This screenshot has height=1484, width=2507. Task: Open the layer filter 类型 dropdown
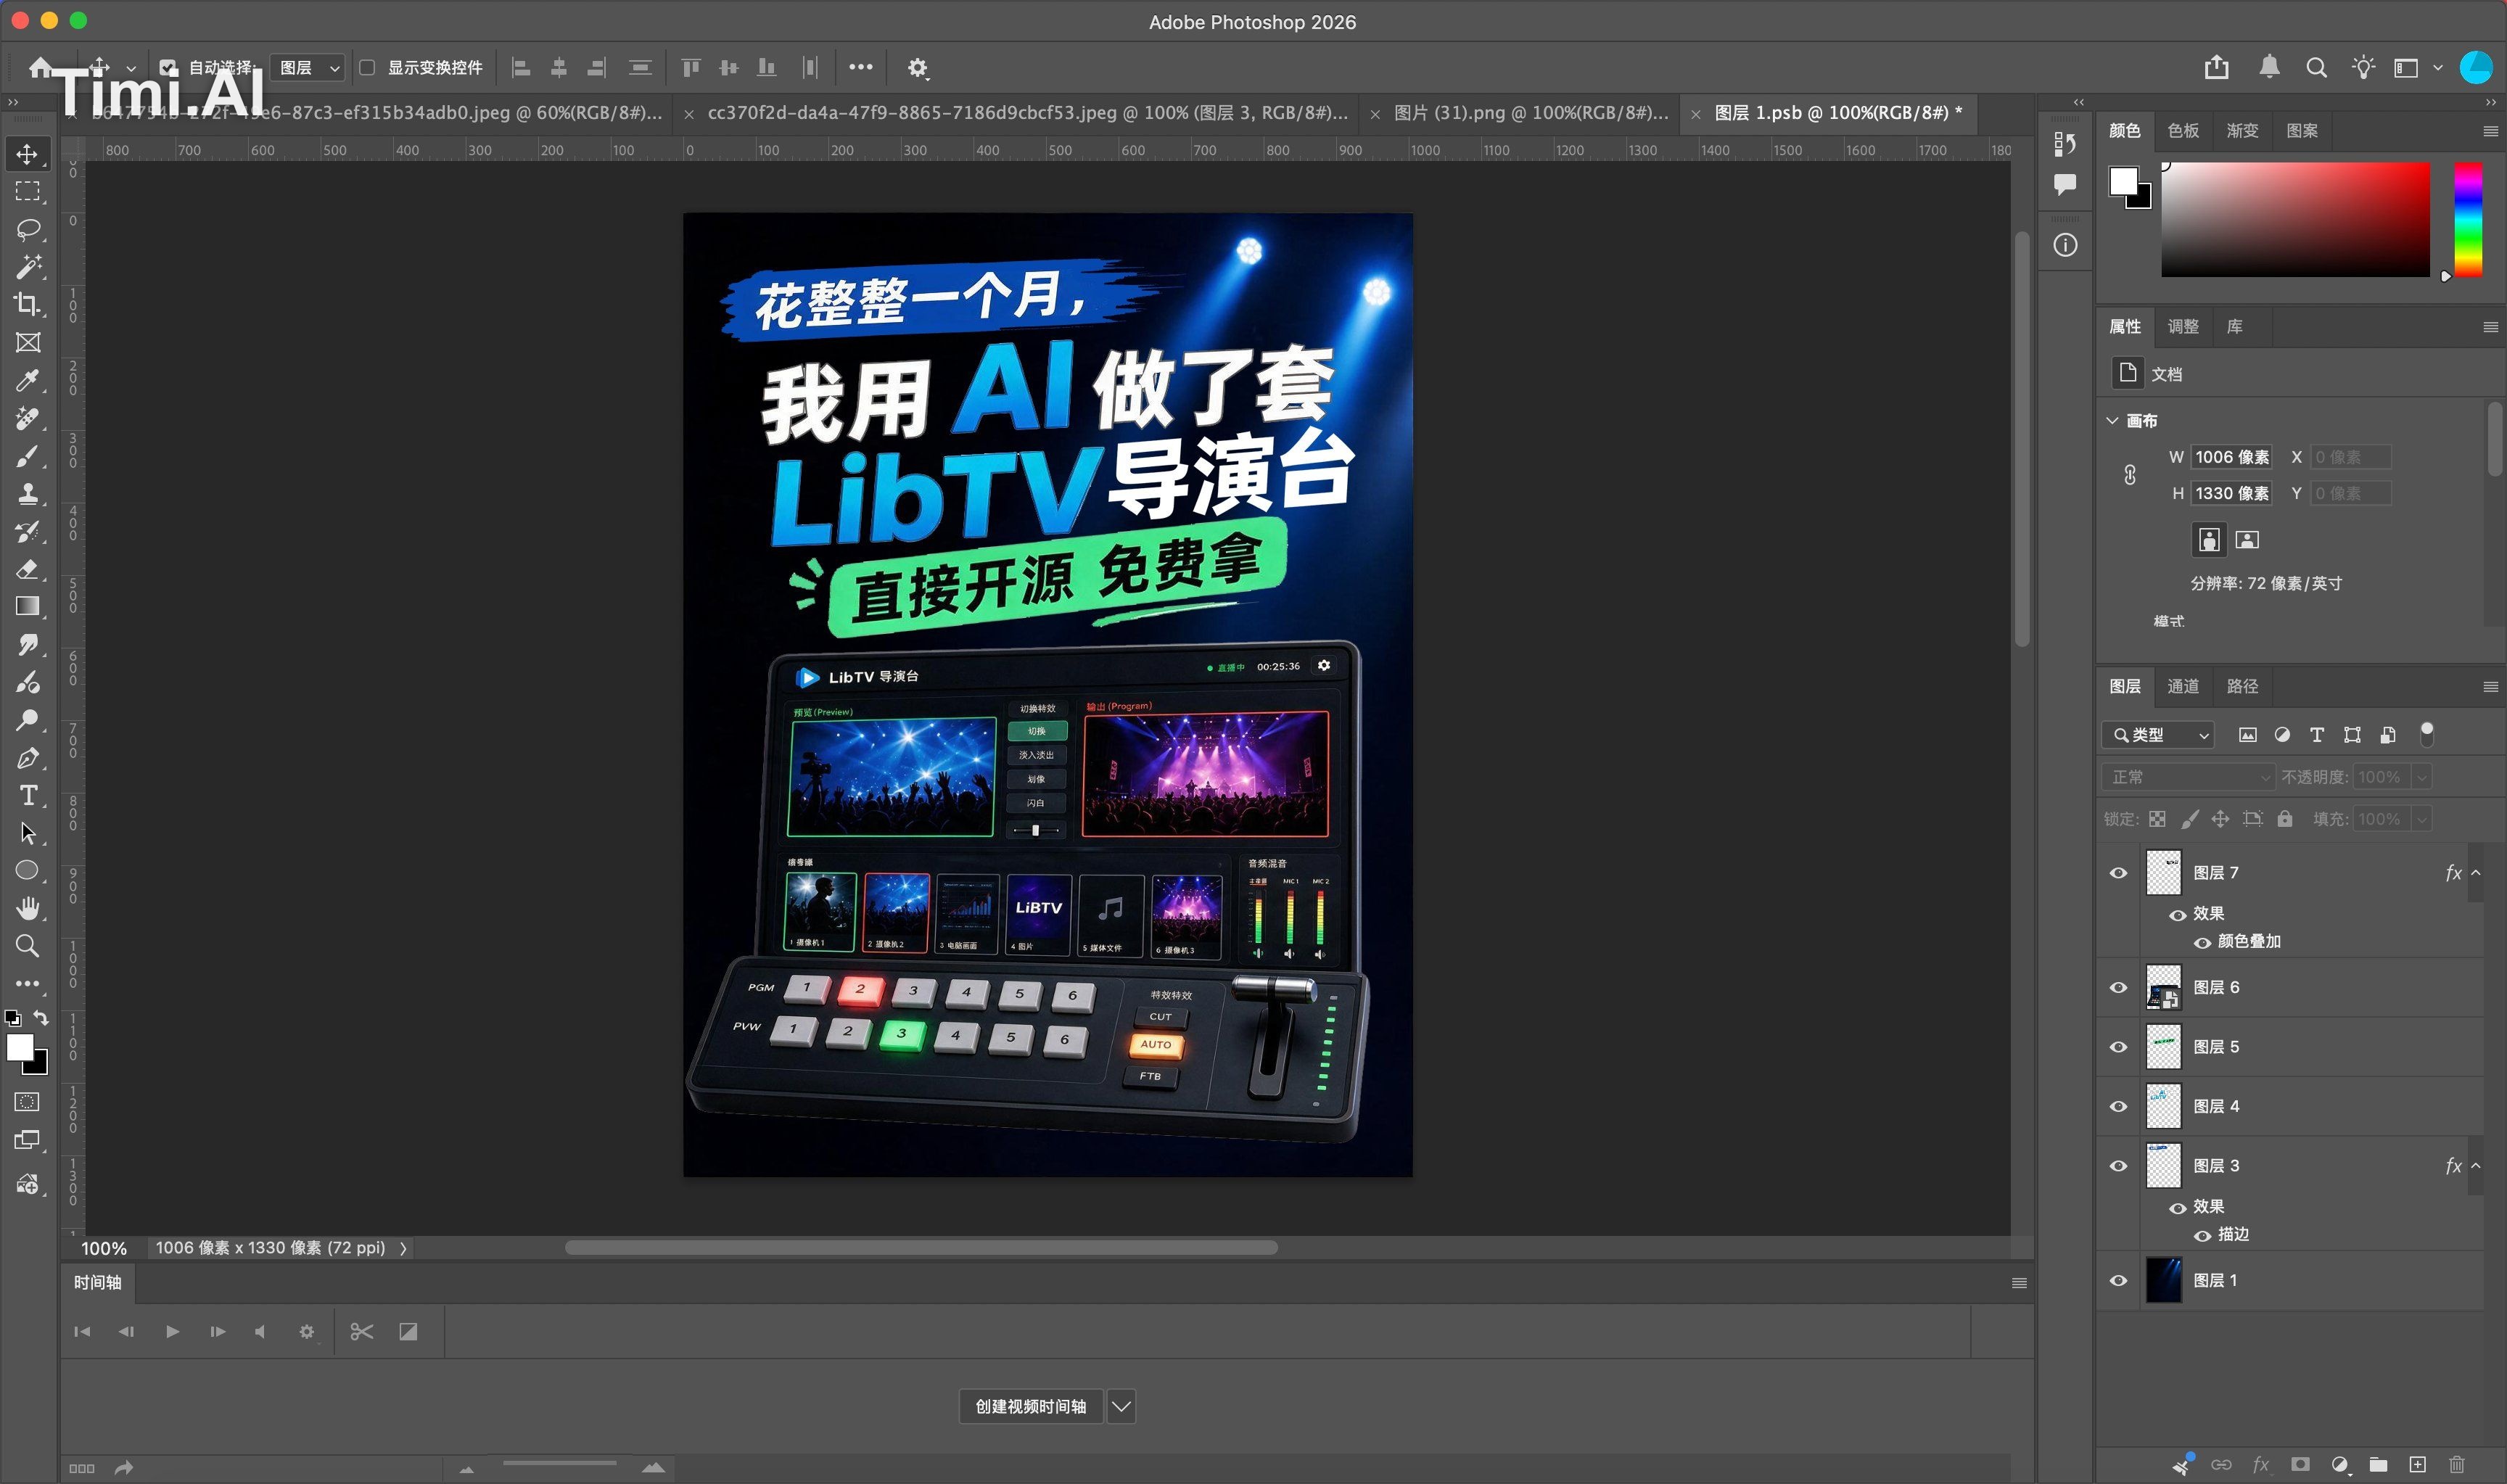coord(2158,735)
